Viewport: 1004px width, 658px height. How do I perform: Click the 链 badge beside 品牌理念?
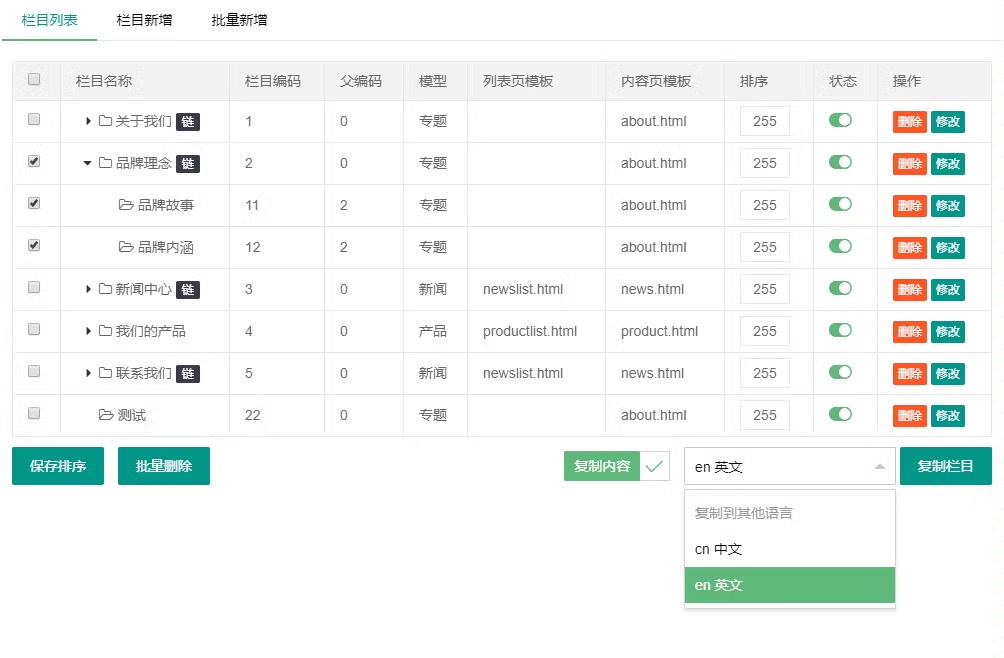tap(188, 163)
